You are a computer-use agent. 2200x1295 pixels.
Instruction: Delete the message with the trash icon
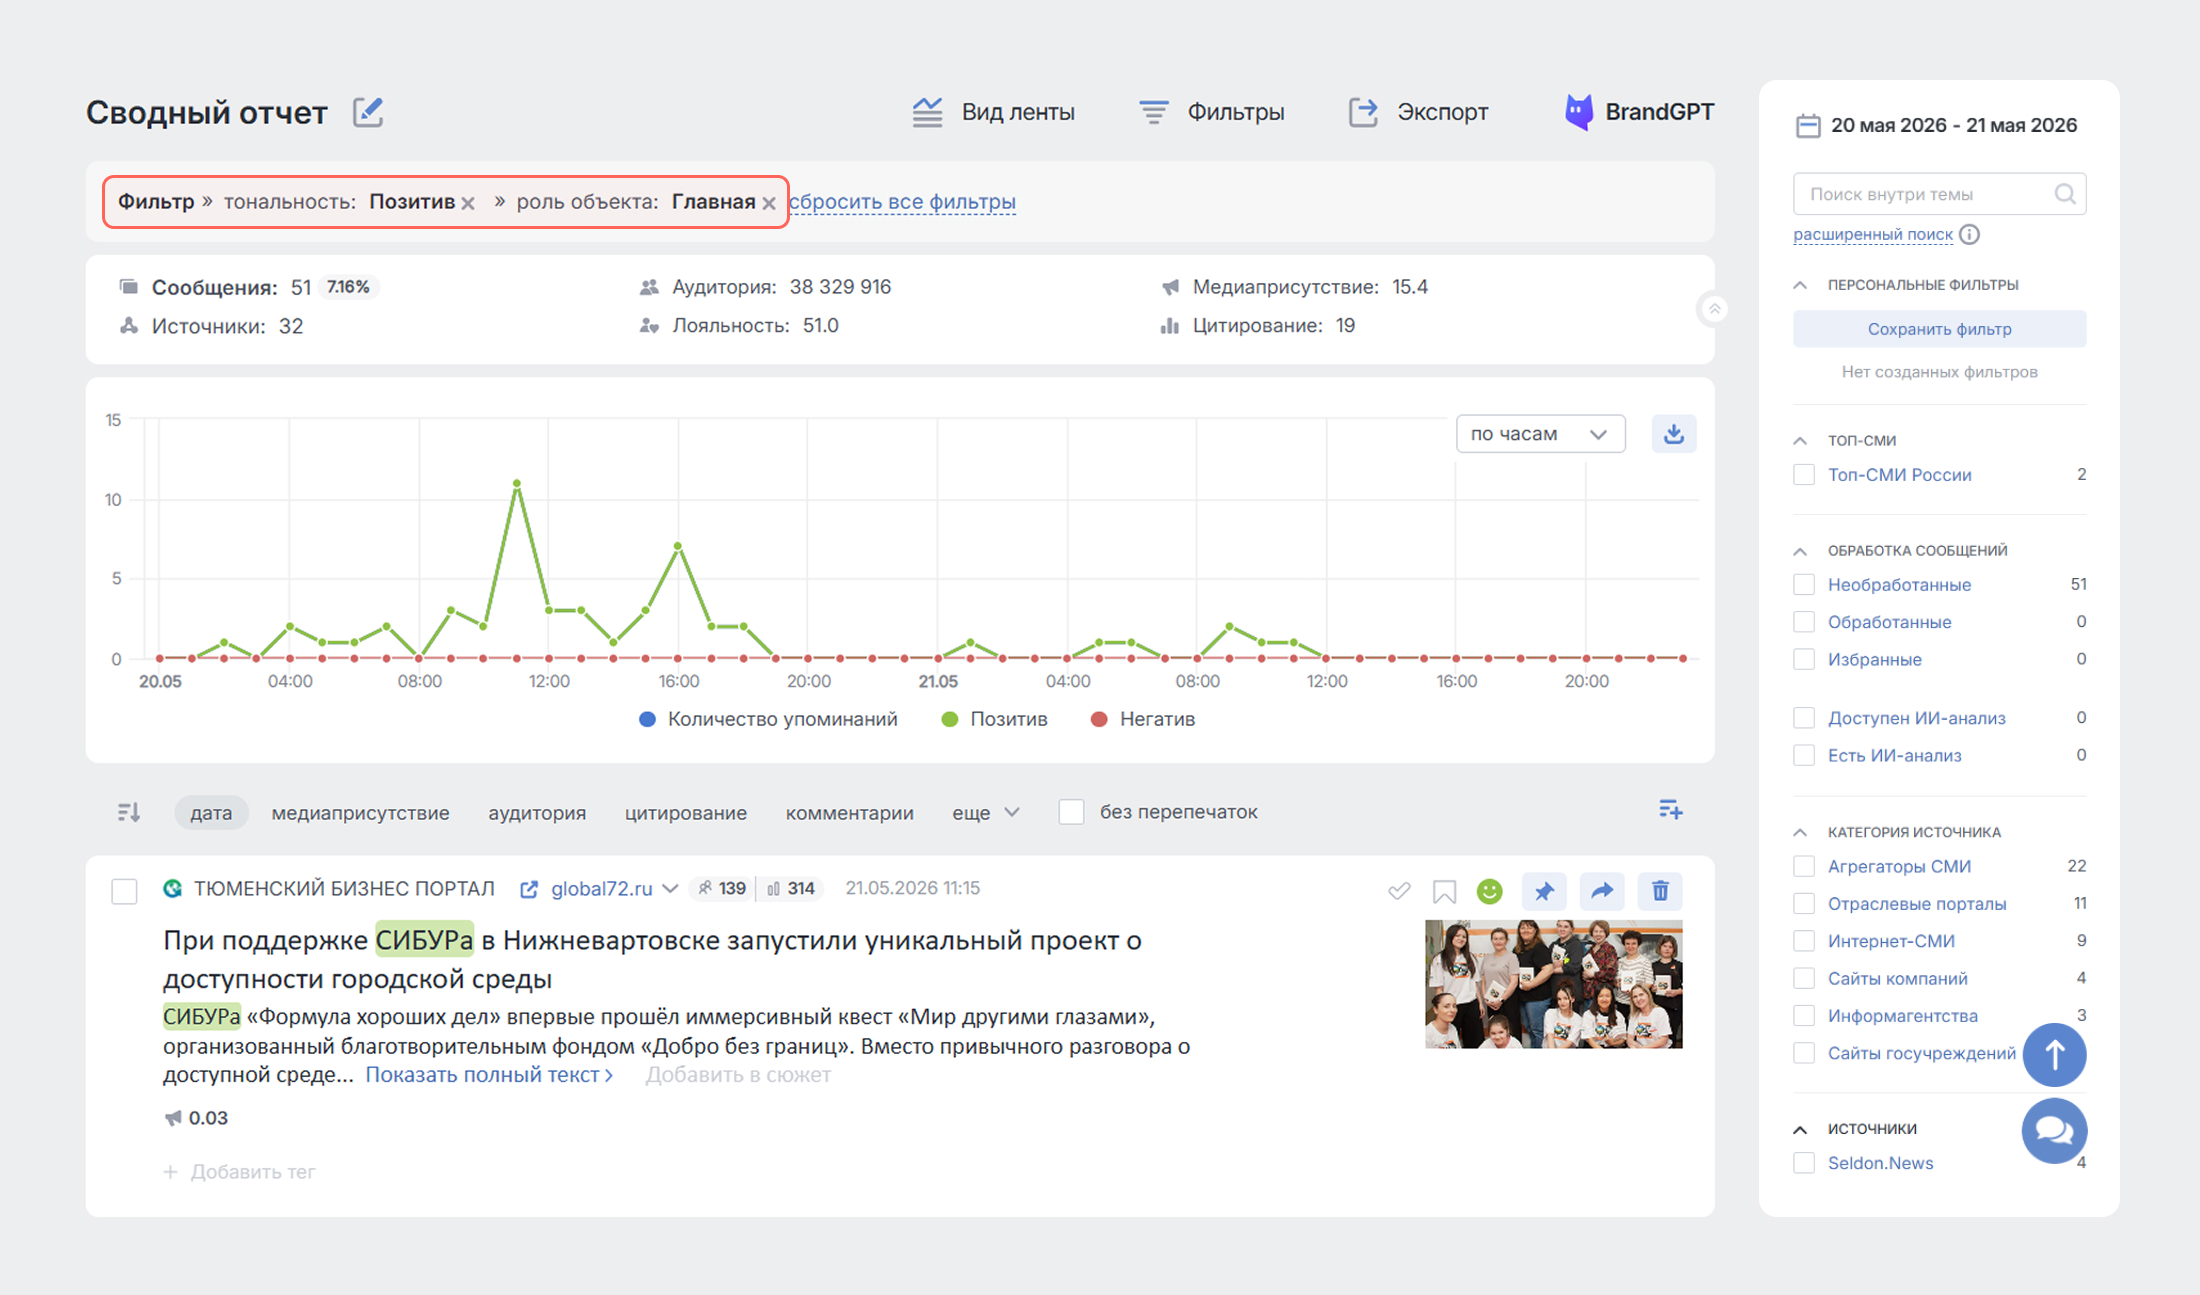(1660, 890)
